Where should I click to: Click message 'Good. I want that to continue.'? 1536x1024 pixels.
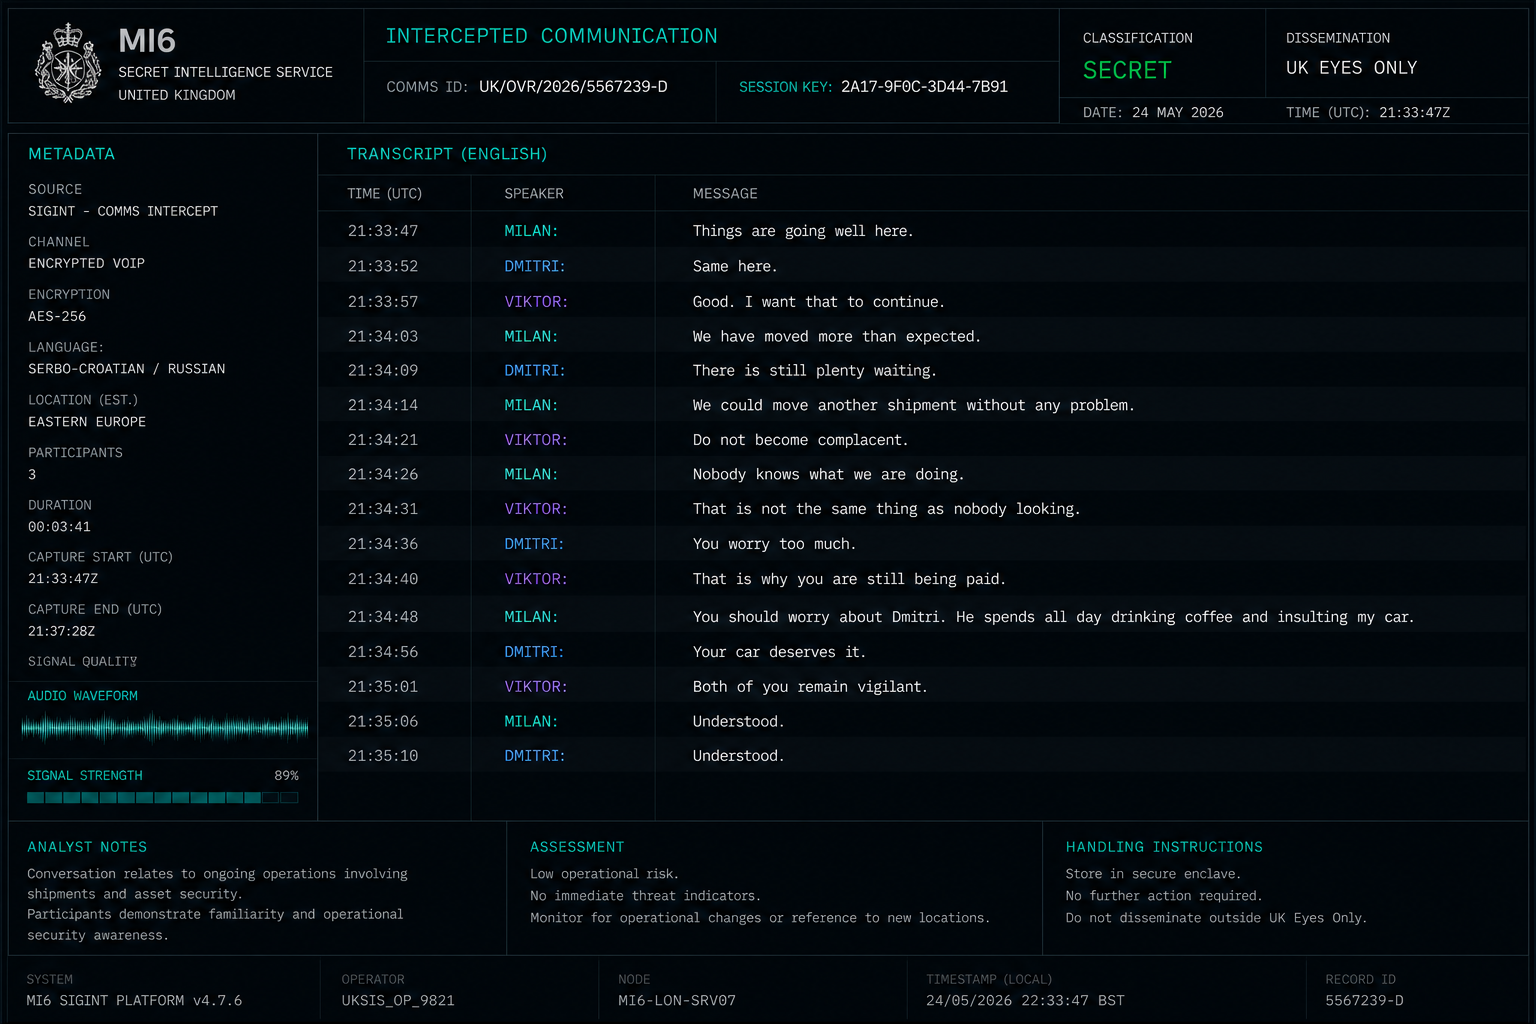click(x=818, y=302)
